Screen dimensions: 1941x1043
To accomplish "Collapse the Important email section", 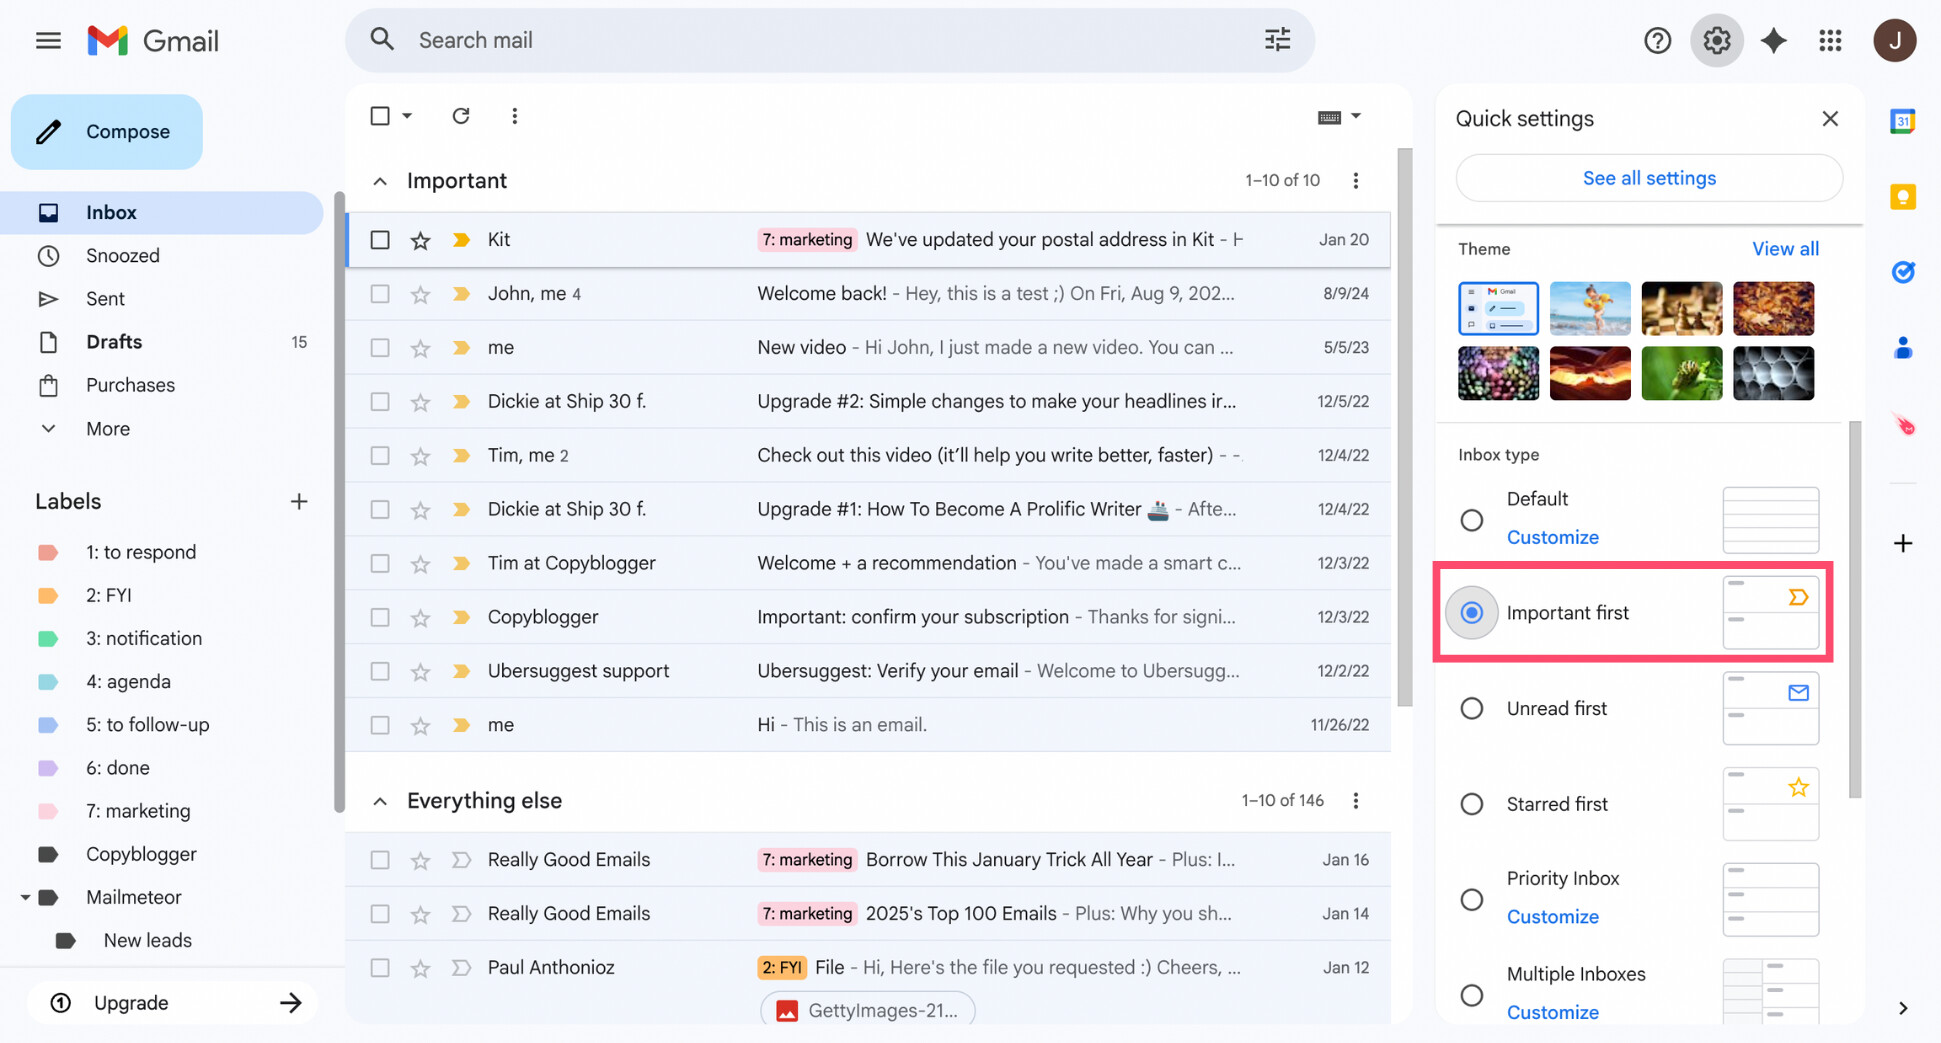I will (380, 181).
